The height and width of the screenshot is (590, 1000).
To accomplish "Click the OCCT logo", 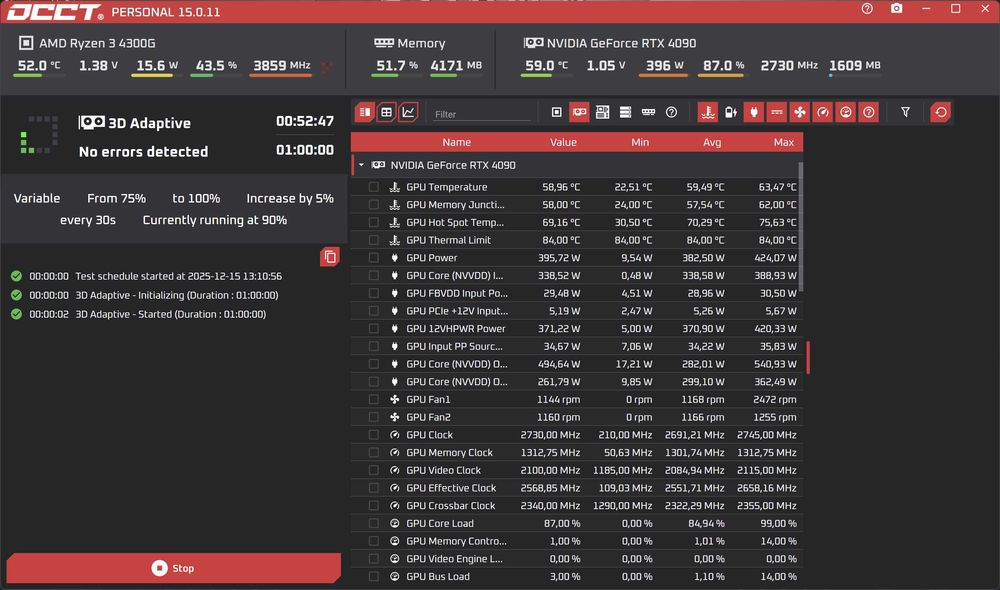I will pyautogui.click(x=55, y=11).
